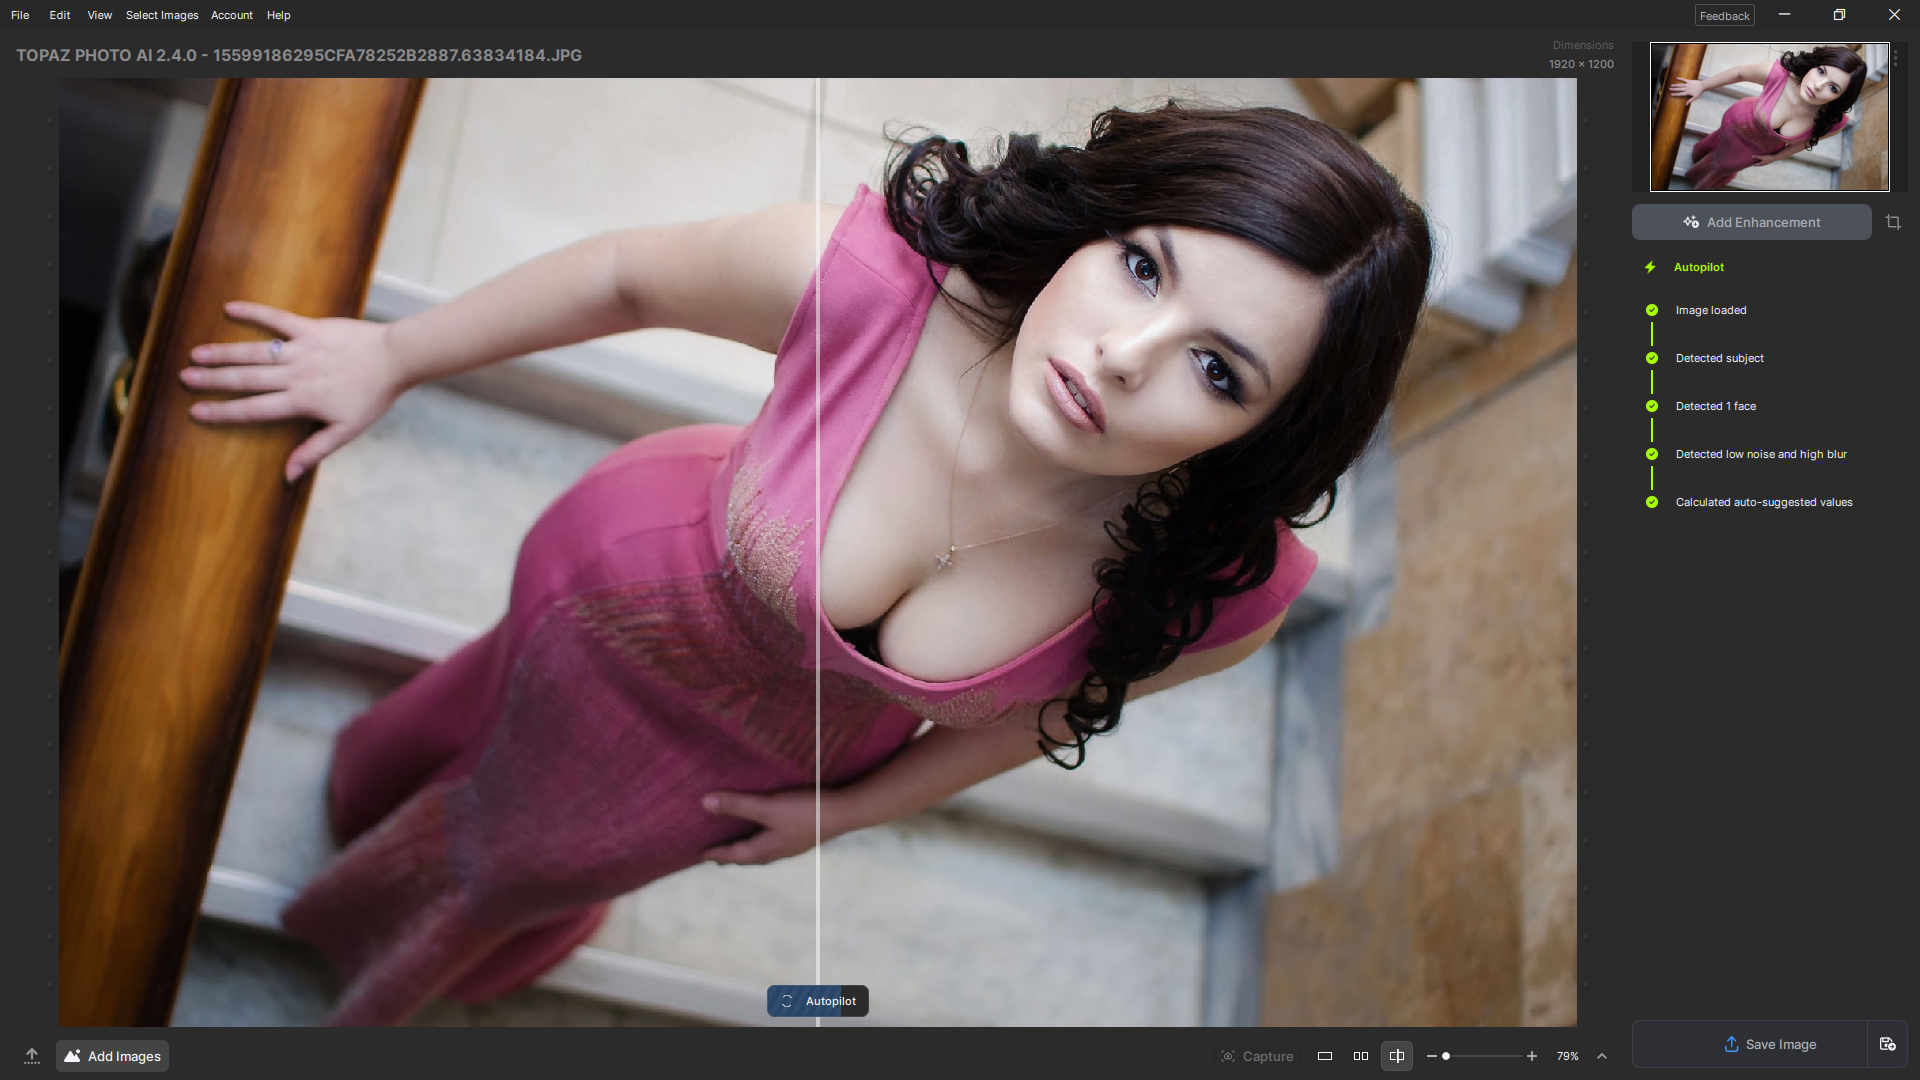This screenshot has height=1080, width=1920.
Task: Click the 'Detected 1 face' status entry
Action: click(x=1716, y=406)
